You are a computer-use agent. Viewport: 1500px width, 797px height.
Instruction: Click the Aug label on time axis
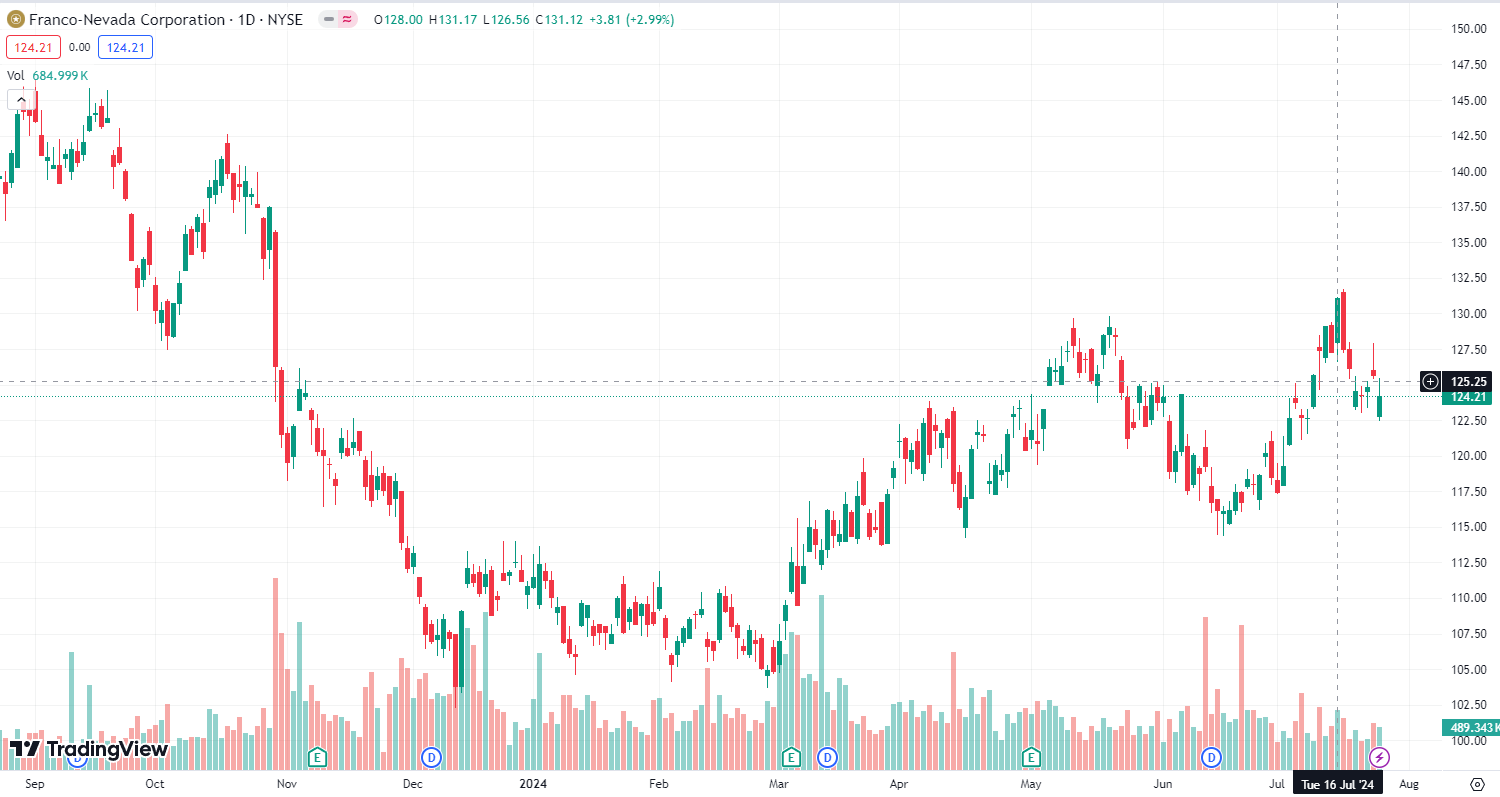pos(1407,783)
